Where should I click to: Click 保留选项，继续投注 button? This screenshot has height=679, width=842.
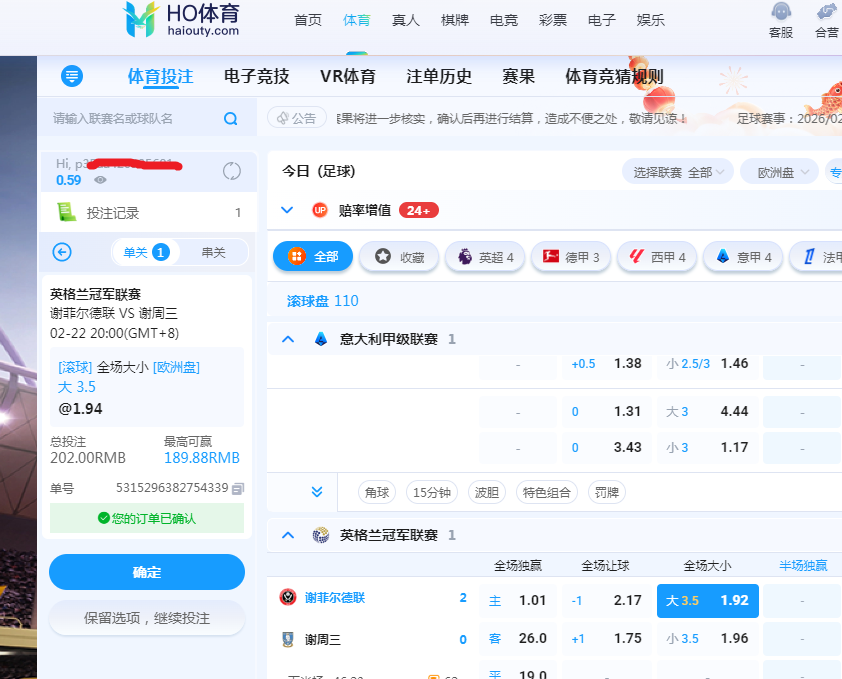pos(147,618)
